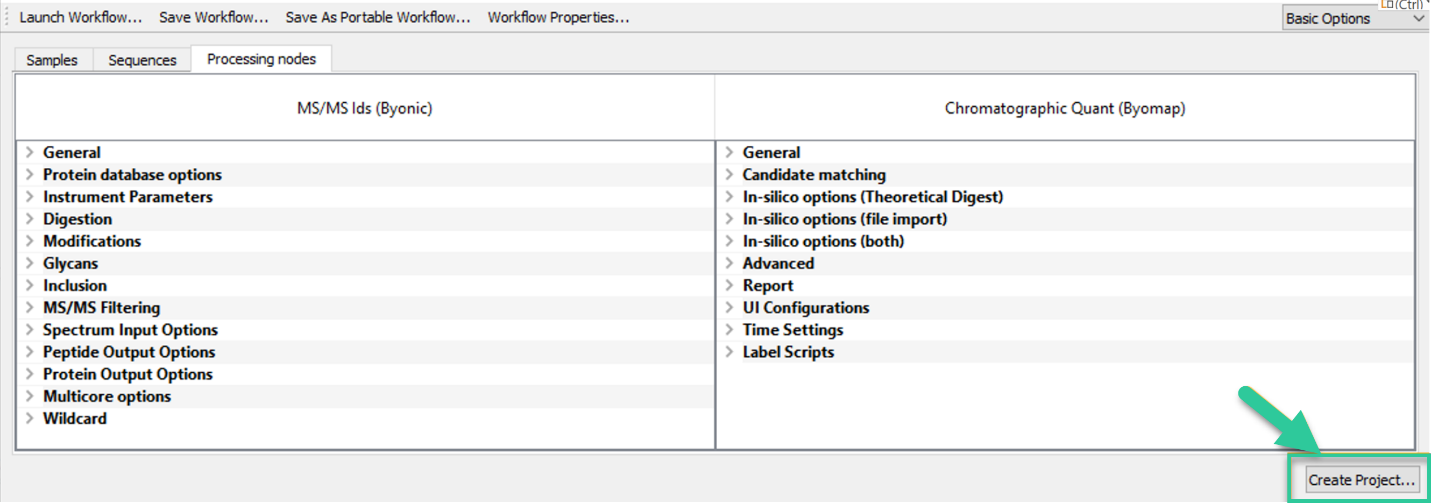1431x503 pixels.
Task: Click Save Workflow toolbar button
Action: [x=214, y=18]
